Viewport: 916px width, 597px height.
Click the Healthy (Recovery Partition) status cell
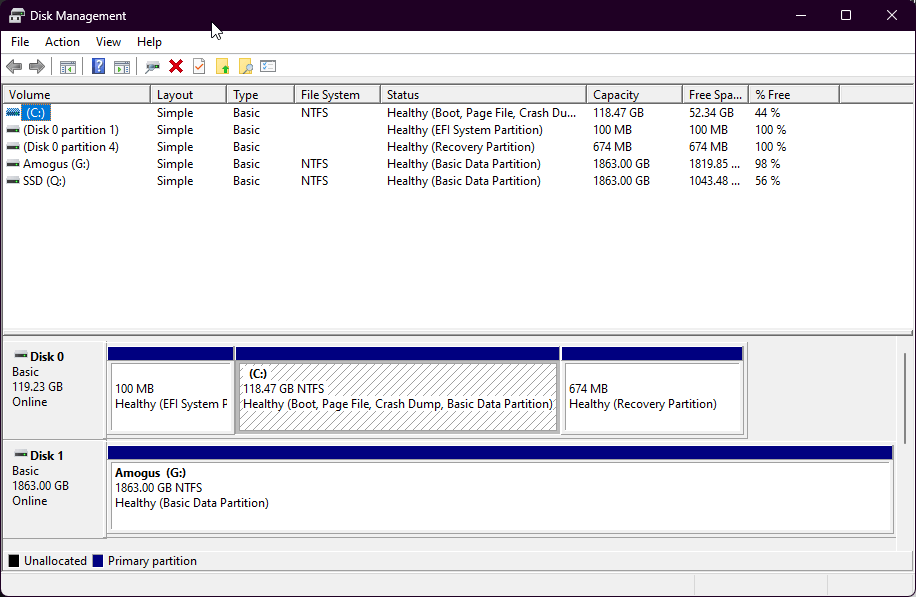tap(460, 147)
